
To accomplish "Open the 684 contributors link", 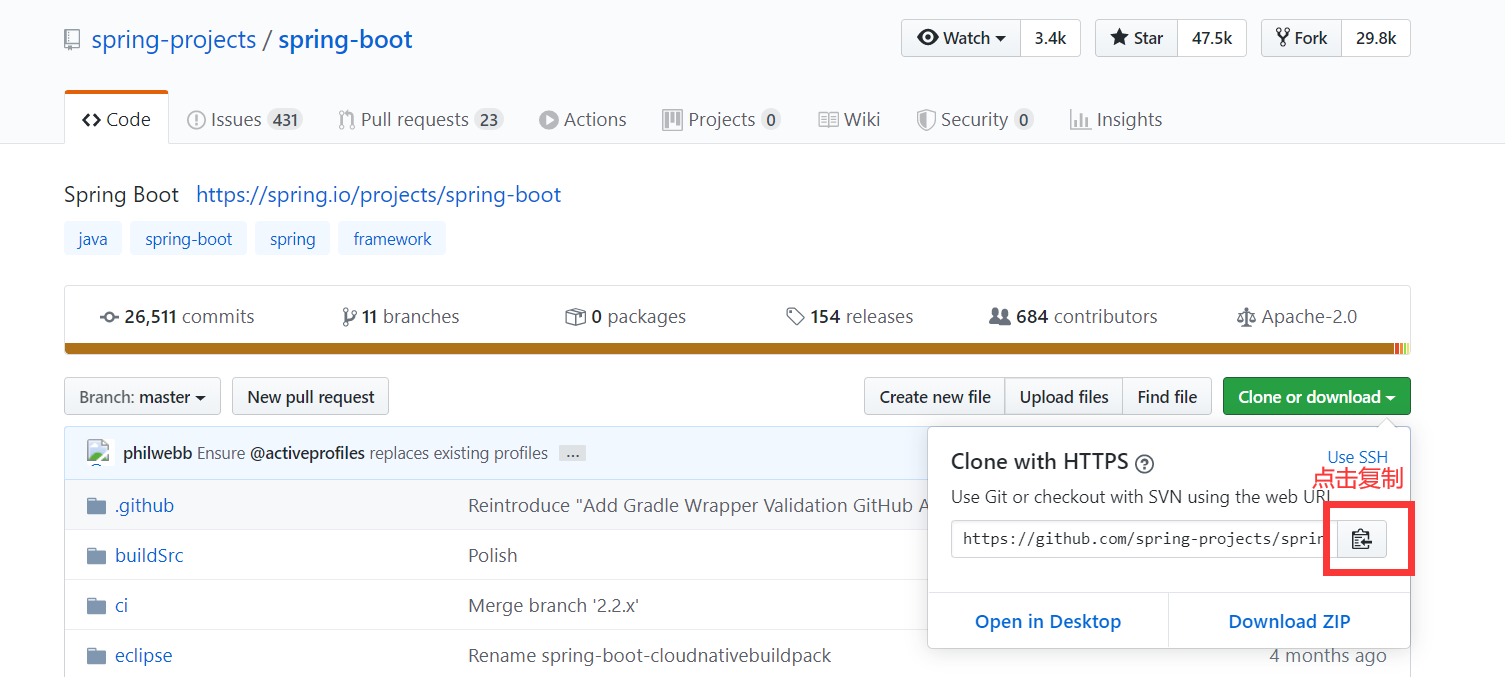I will pos(1073,317).
